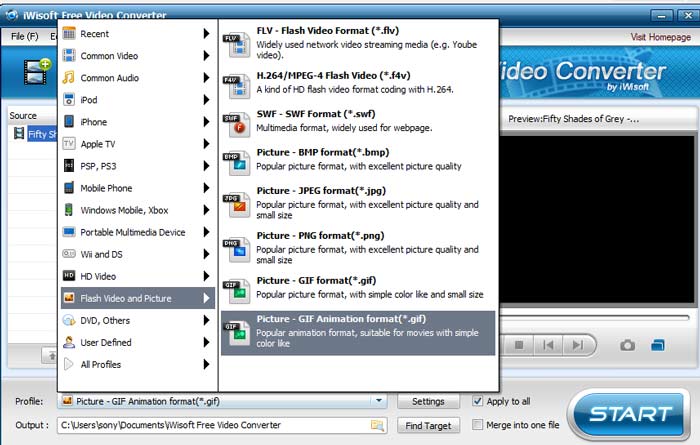Click the DVD, Others disc icon
700x445 pixels.
click(69, 320)
